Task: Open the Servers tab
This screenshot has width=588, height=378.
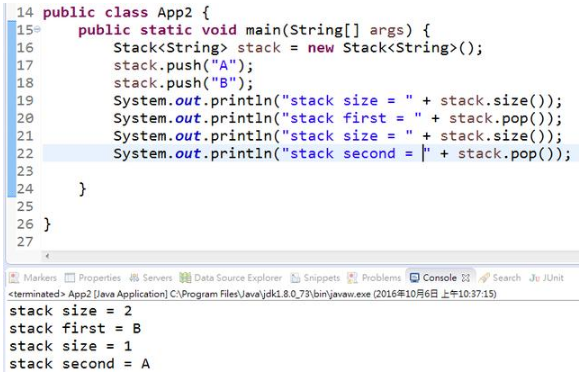Action: [x=150, y=278]
